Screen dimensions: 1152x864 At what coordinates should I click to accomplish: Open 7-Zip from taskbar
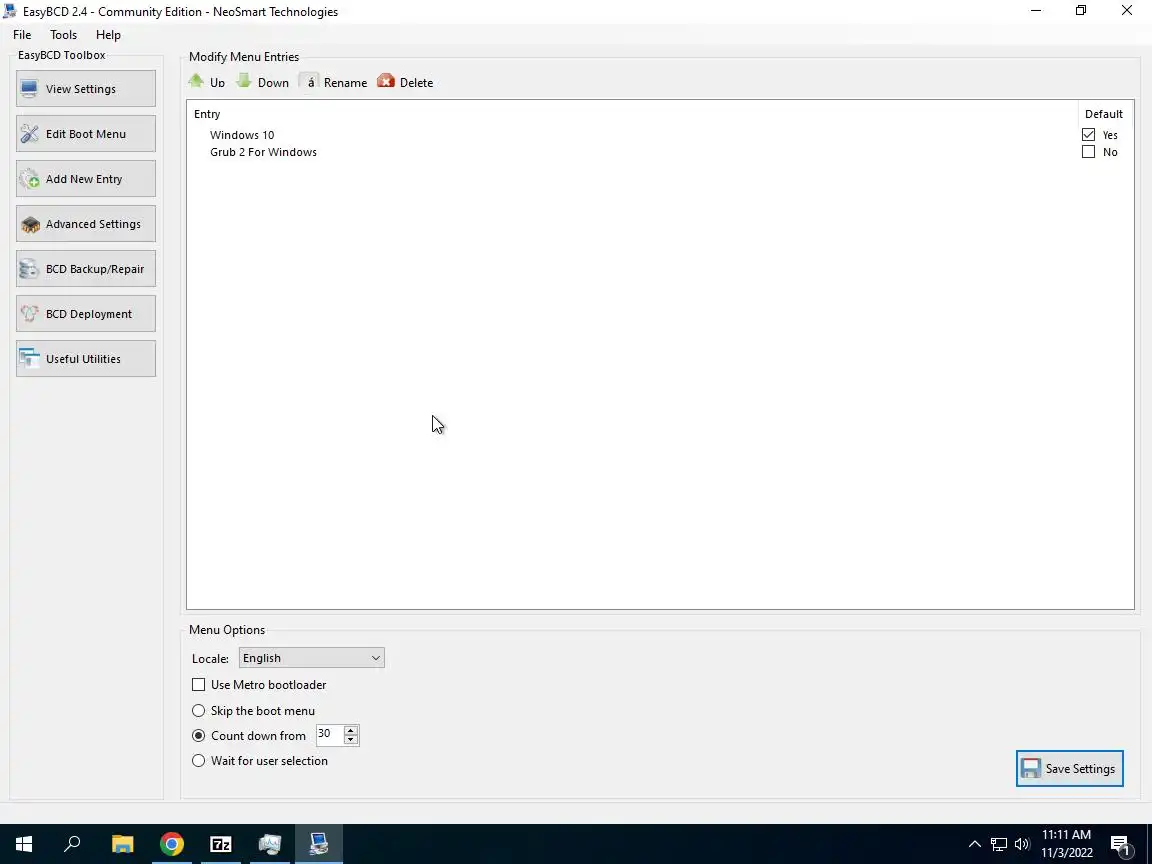220,844
